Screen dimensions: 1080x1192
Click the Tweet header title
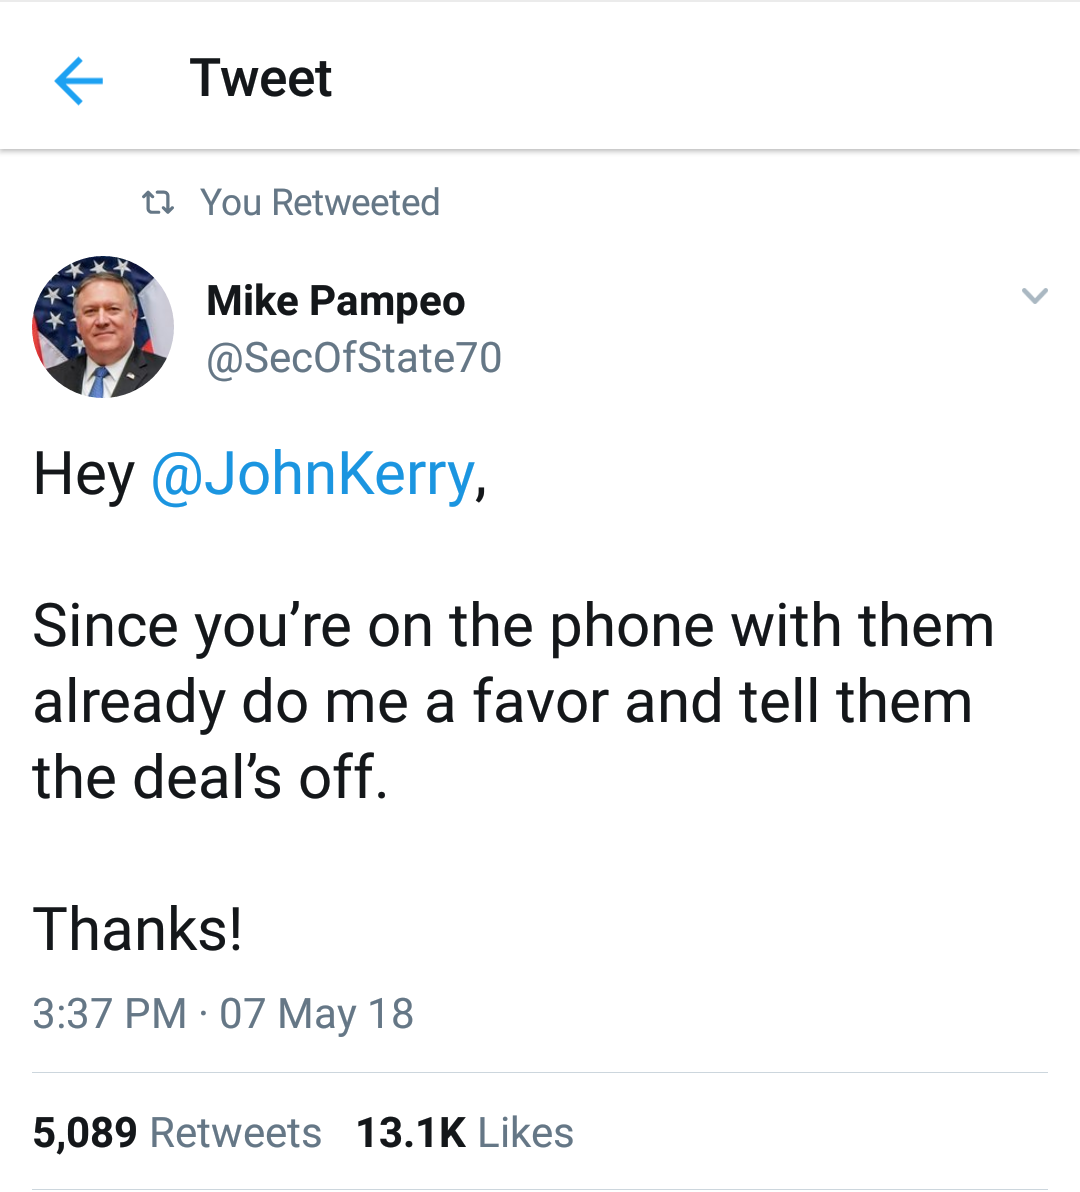click(260, 78)
